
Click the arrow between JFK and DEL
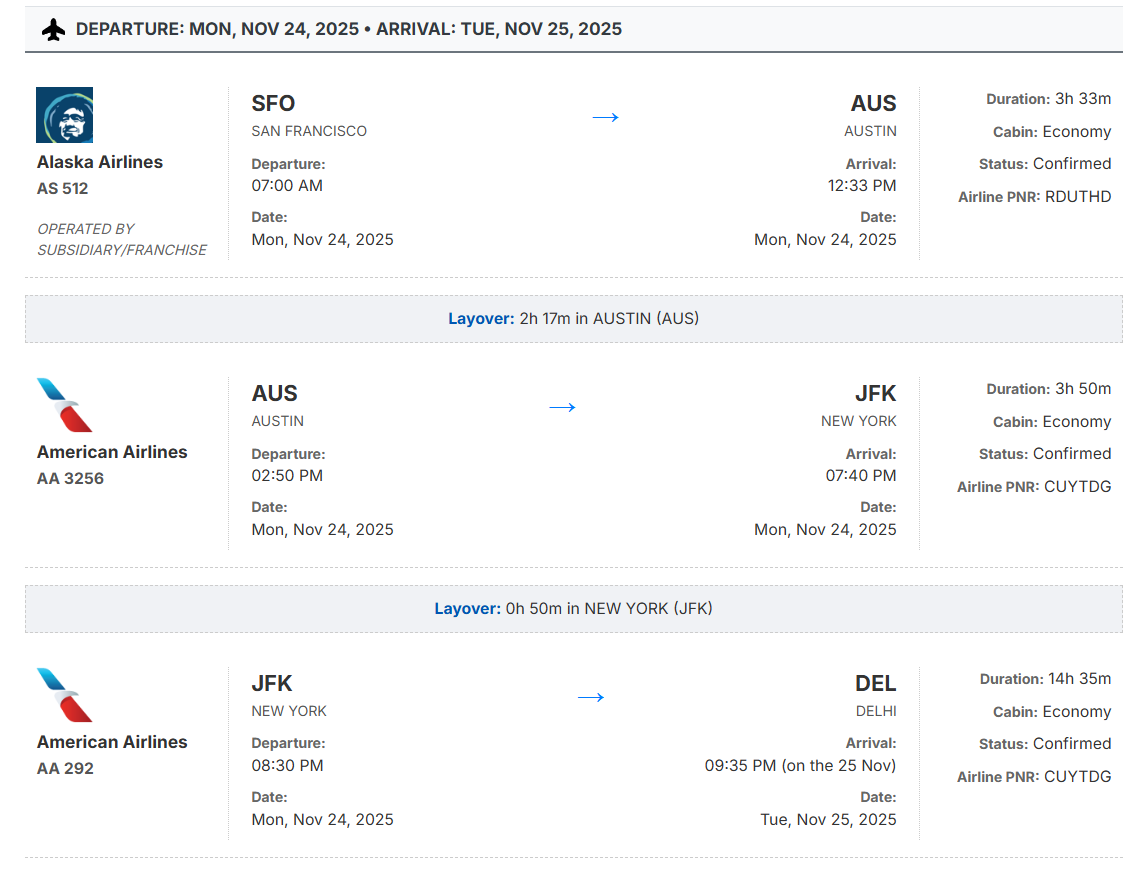click(591, 697)
